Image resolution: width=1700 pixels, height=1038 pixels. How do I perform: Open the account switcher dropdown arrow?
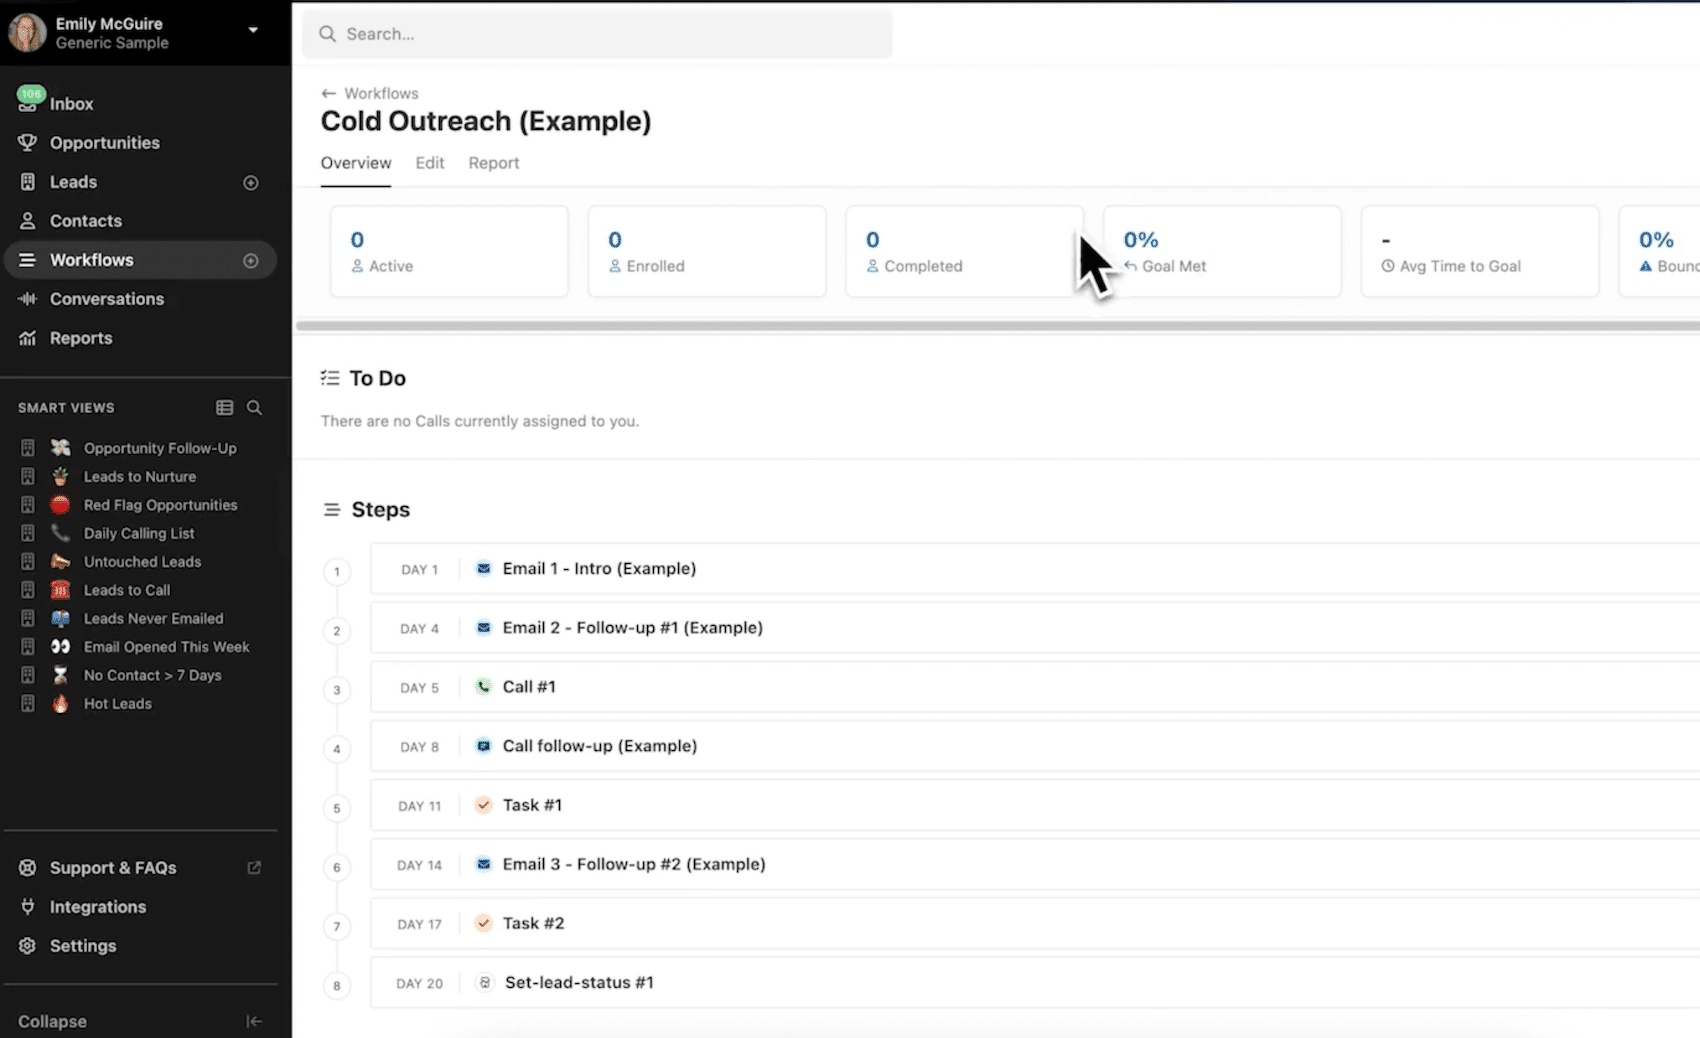[x=253, y=30]
